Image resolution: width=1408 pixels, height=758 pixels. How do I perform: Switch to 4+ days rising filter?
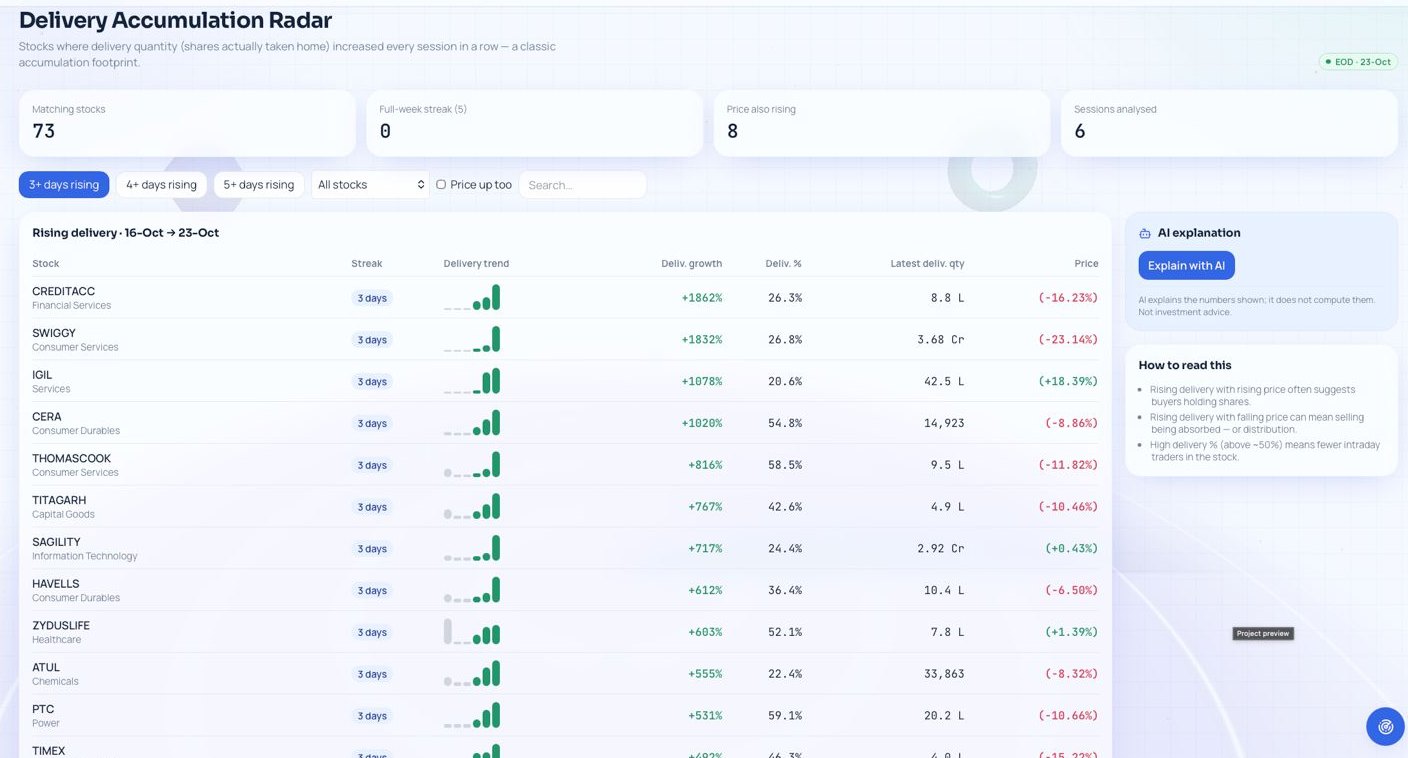tap(161, 184)
